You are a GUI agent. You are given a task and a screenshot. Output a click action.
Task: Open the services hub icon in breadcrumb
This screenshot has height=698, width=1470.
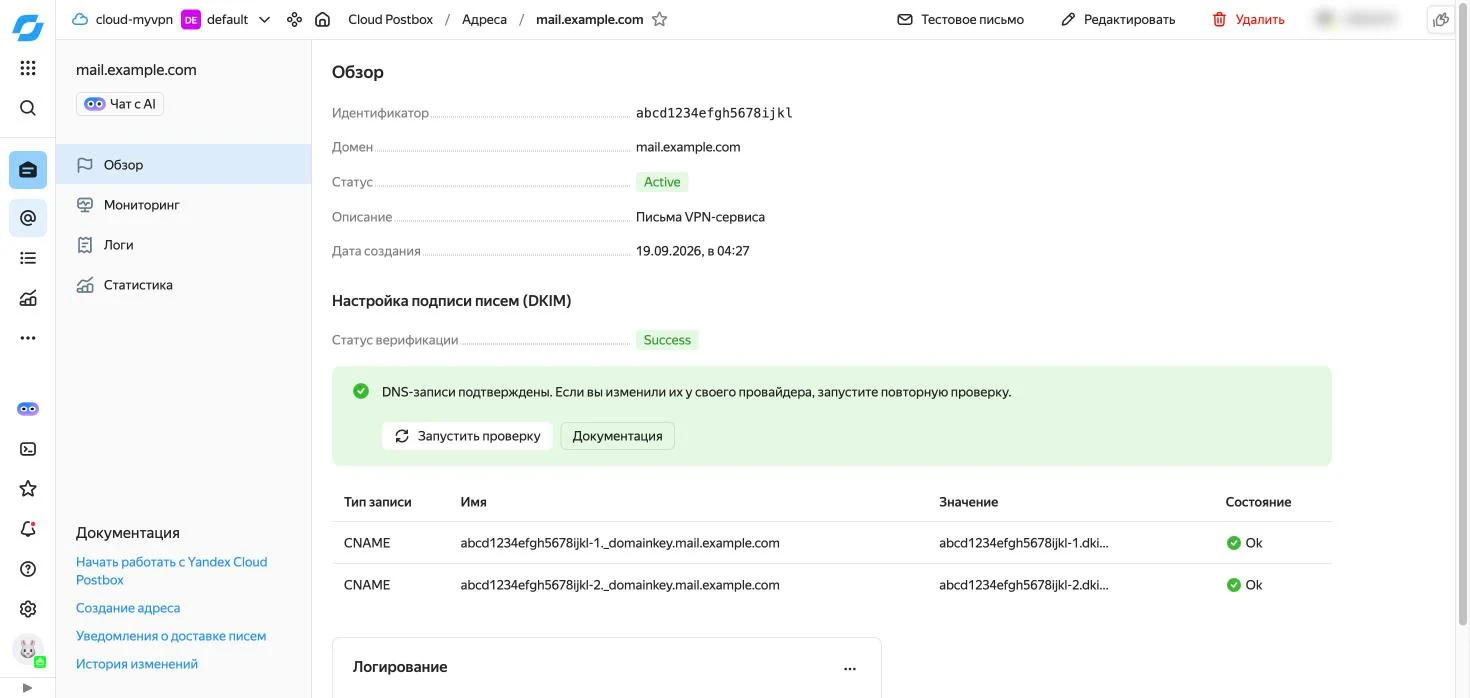pos(294,19)
